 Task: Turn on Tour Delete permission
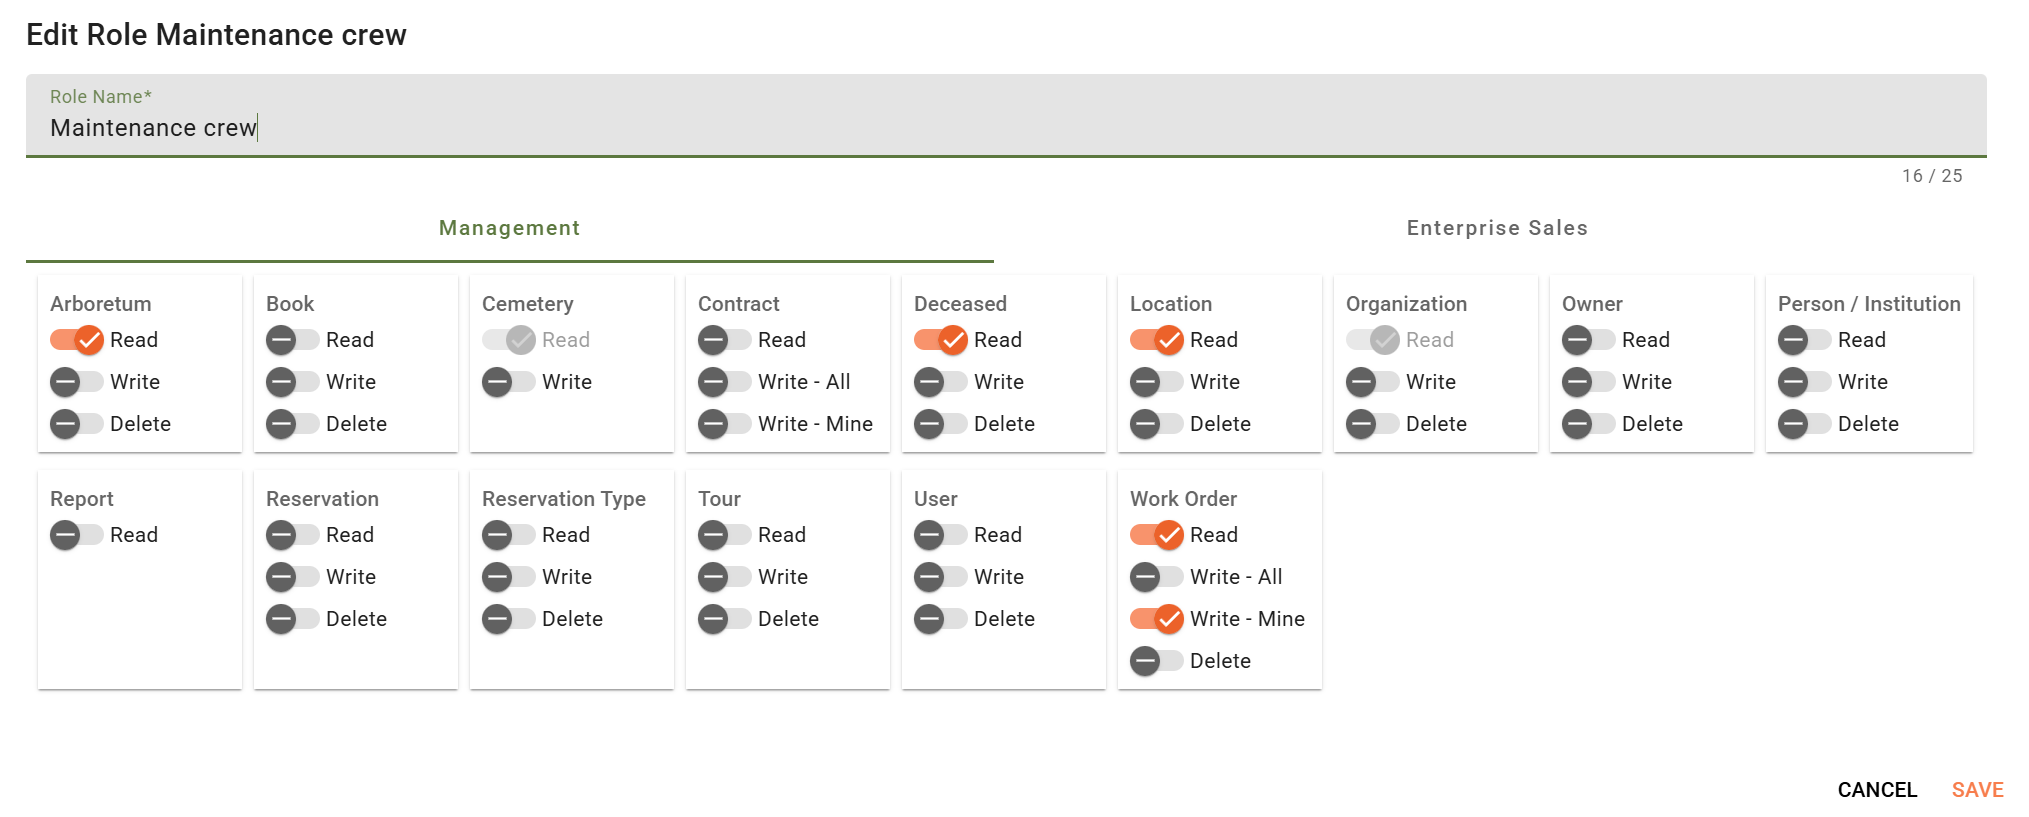point(725,619)
